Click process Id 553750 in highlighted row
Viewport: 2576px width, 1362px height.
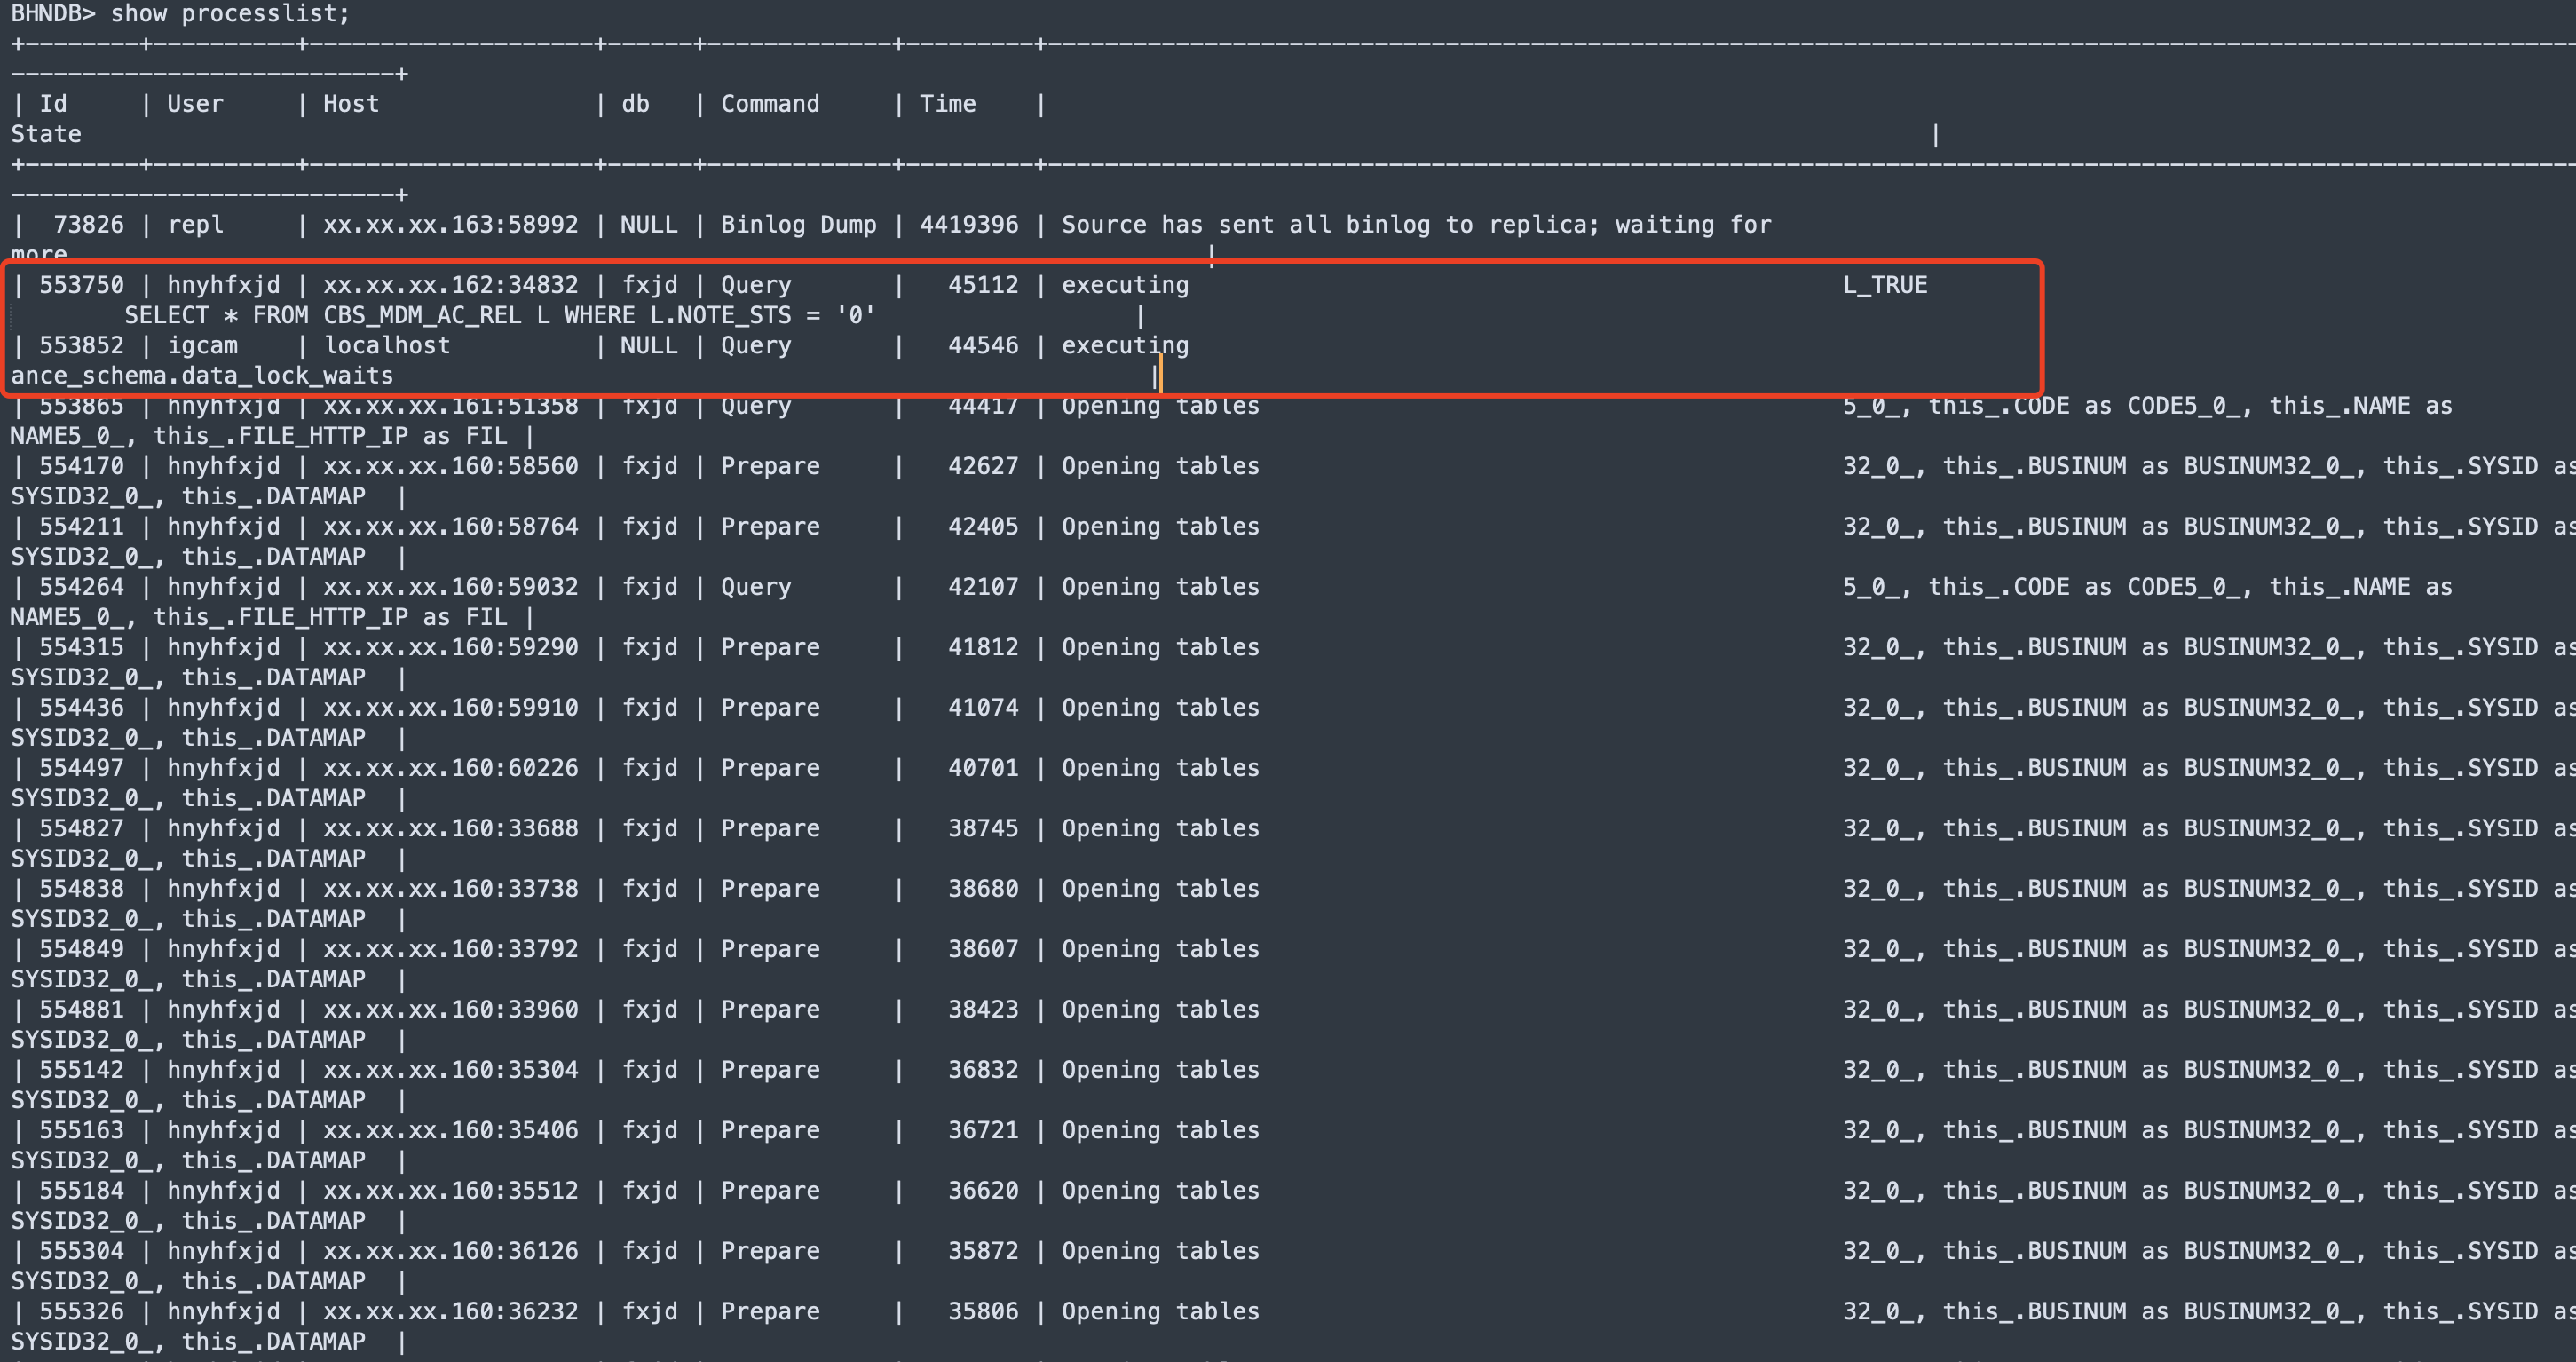tap(81, 285)
